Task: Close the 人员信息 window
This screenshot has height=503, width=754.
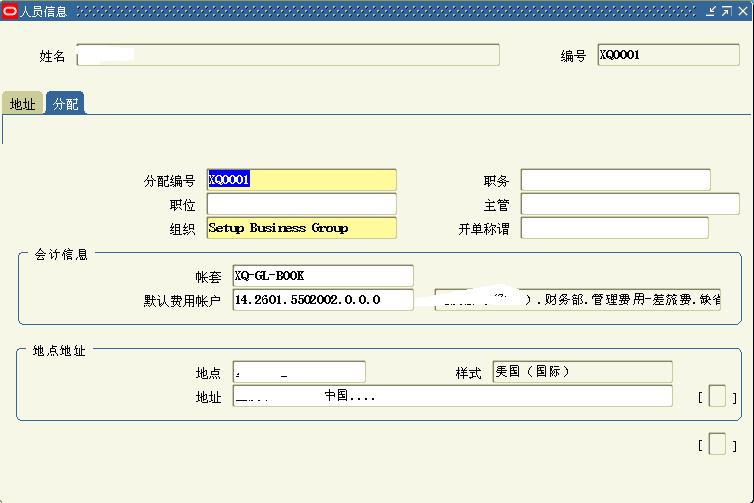Action: pyautogui.click(x=741, y=11)
